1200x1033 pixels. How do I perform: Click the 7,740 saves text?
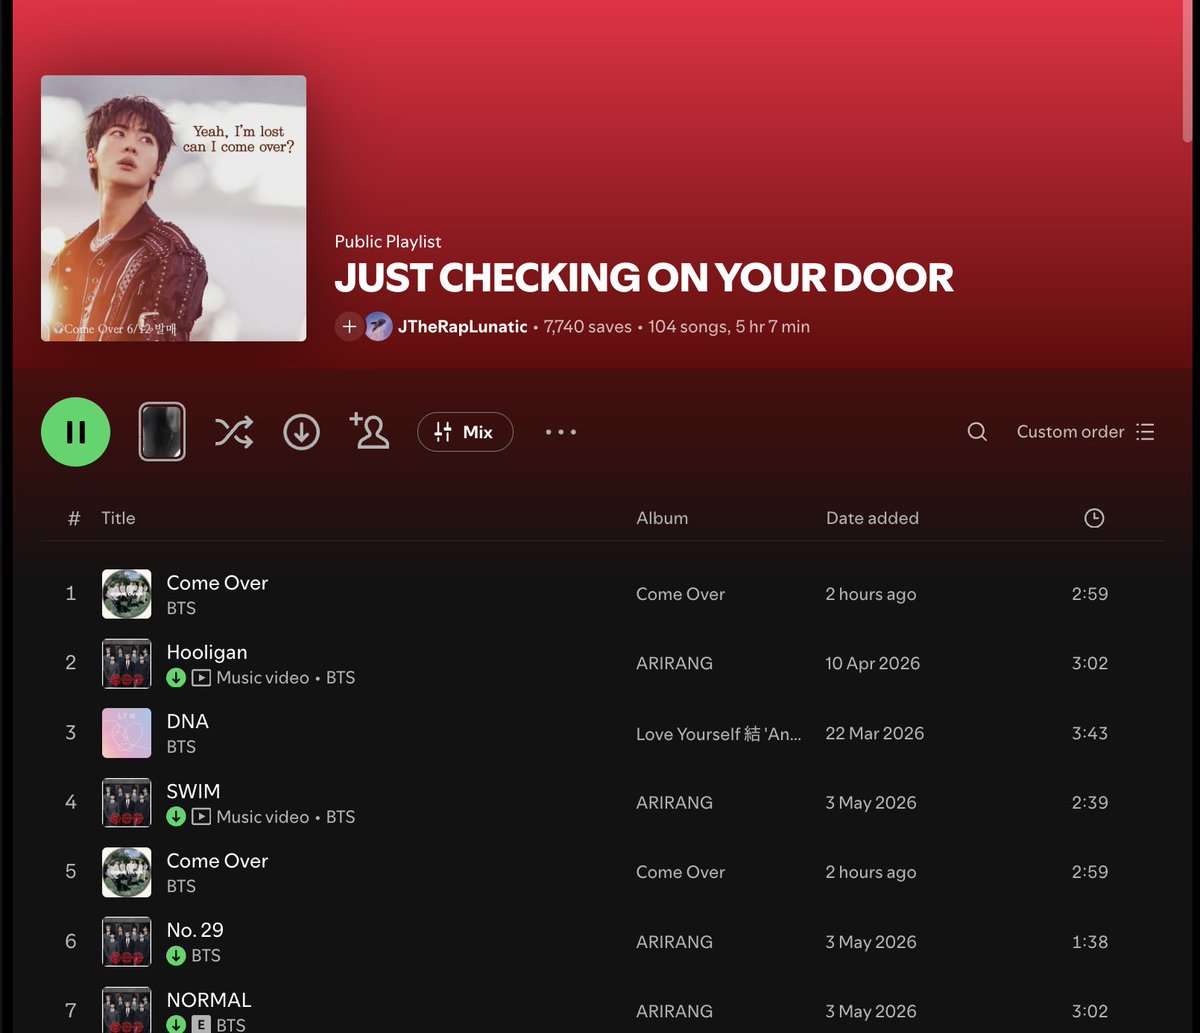(x=588, y=327)
